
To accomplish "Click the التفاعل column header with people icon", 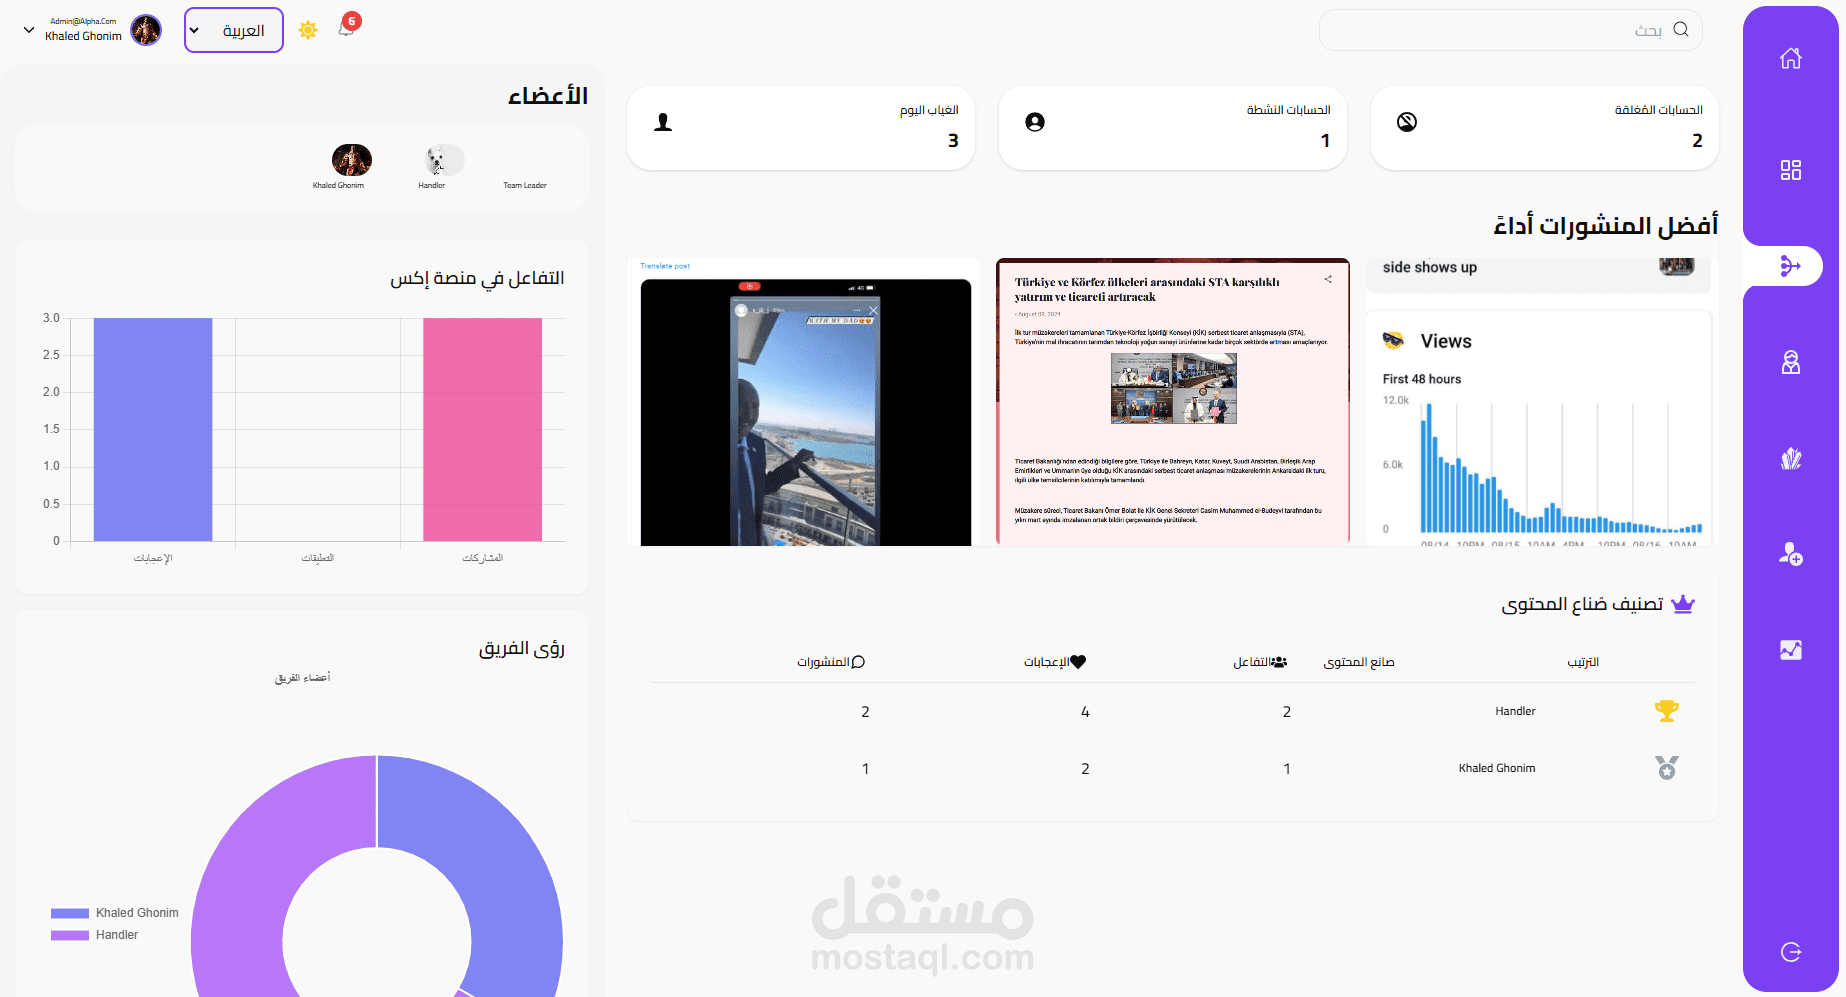I will click(1260, 662).
